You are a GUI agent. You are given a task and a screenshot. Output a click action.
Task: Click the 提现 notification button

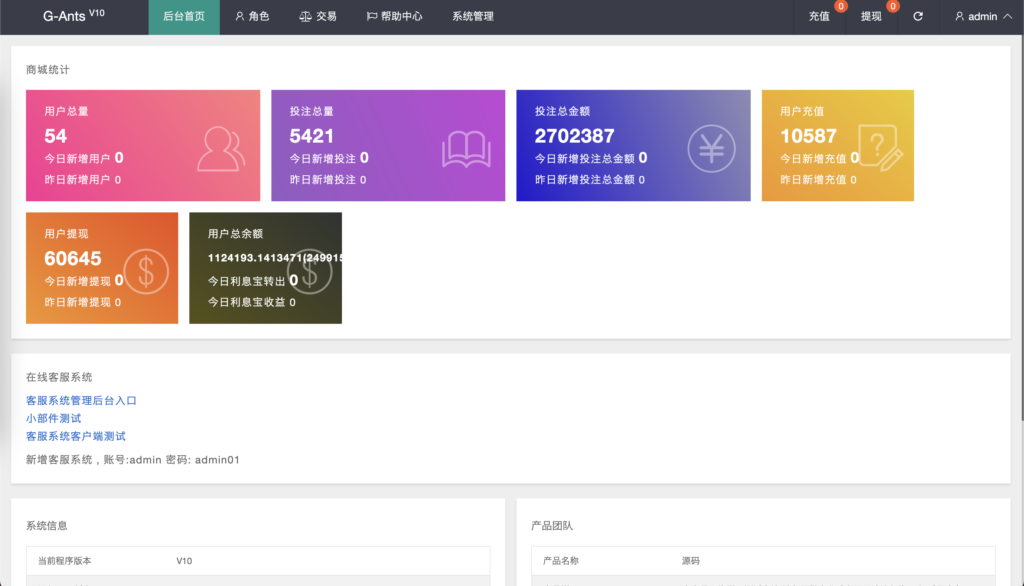click(x=872, y=17)
